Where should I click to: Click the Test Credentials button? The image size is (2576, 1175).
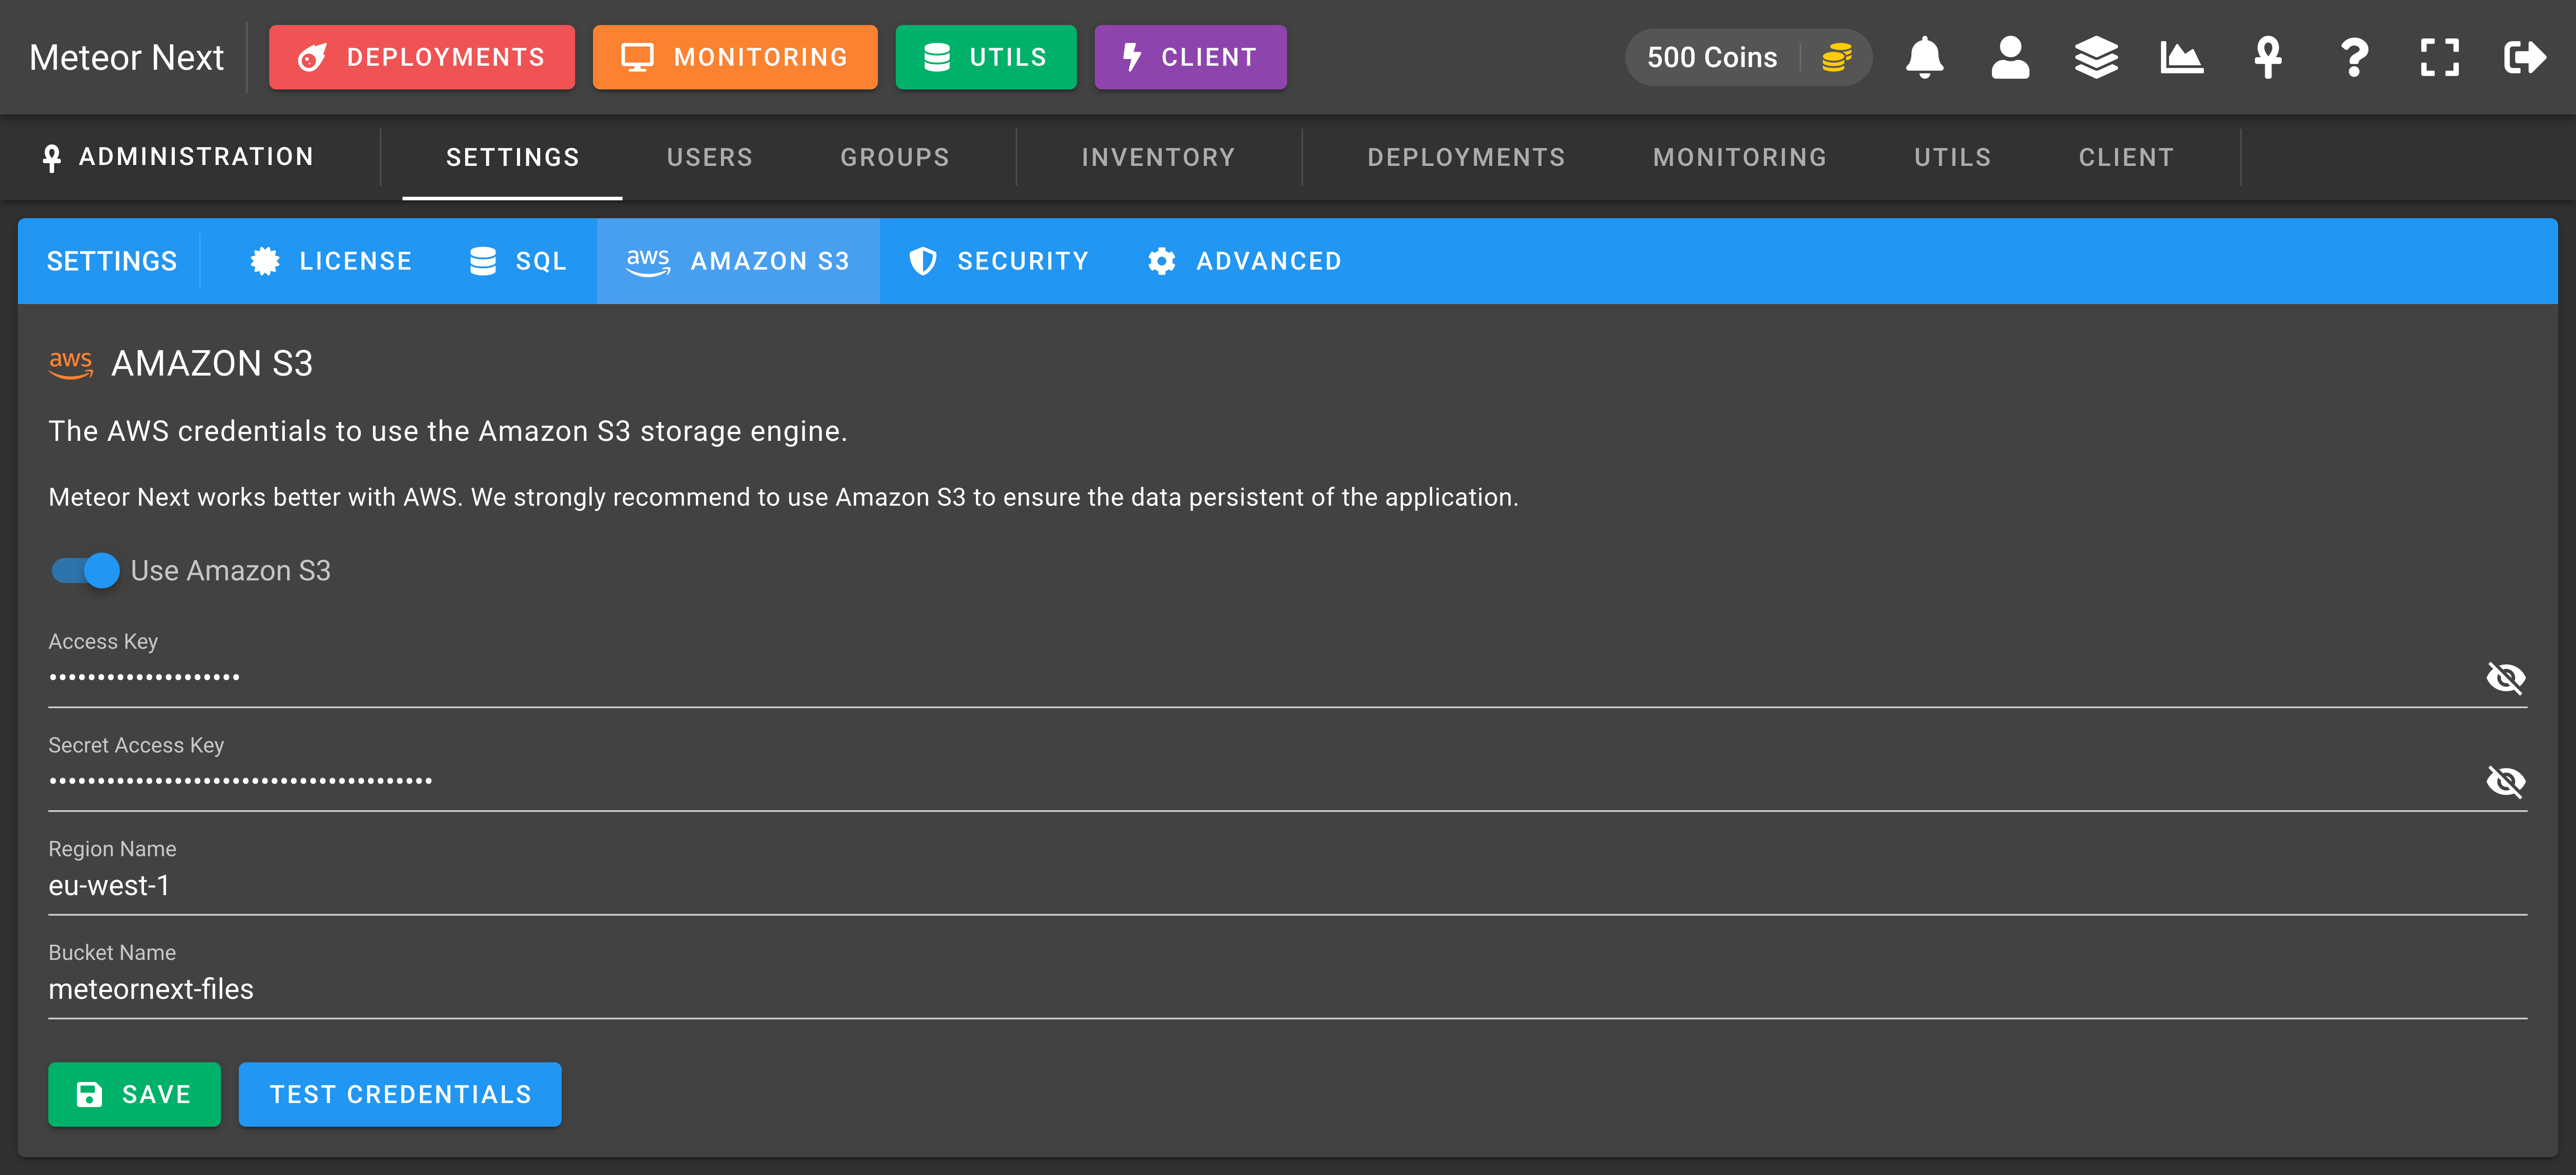pyautogui.click(x=400, y=1094)
